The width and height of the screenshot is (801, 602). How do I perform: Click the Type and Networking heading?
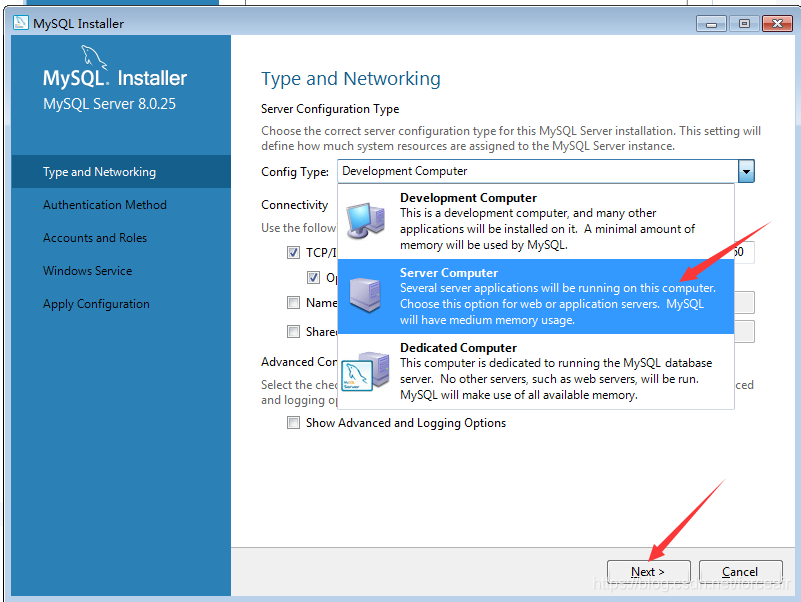coord(351,79)
